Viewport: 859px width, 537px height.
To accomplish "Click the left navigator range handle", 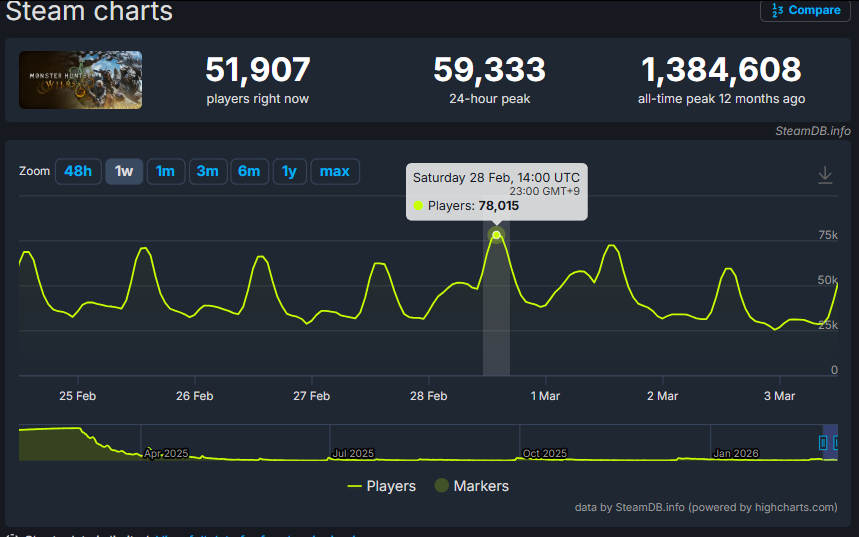I will (823, 442).
